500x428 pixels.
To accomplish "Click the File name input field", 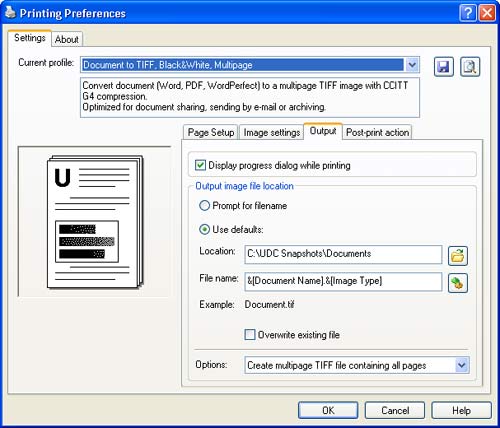I will (343, 281).
